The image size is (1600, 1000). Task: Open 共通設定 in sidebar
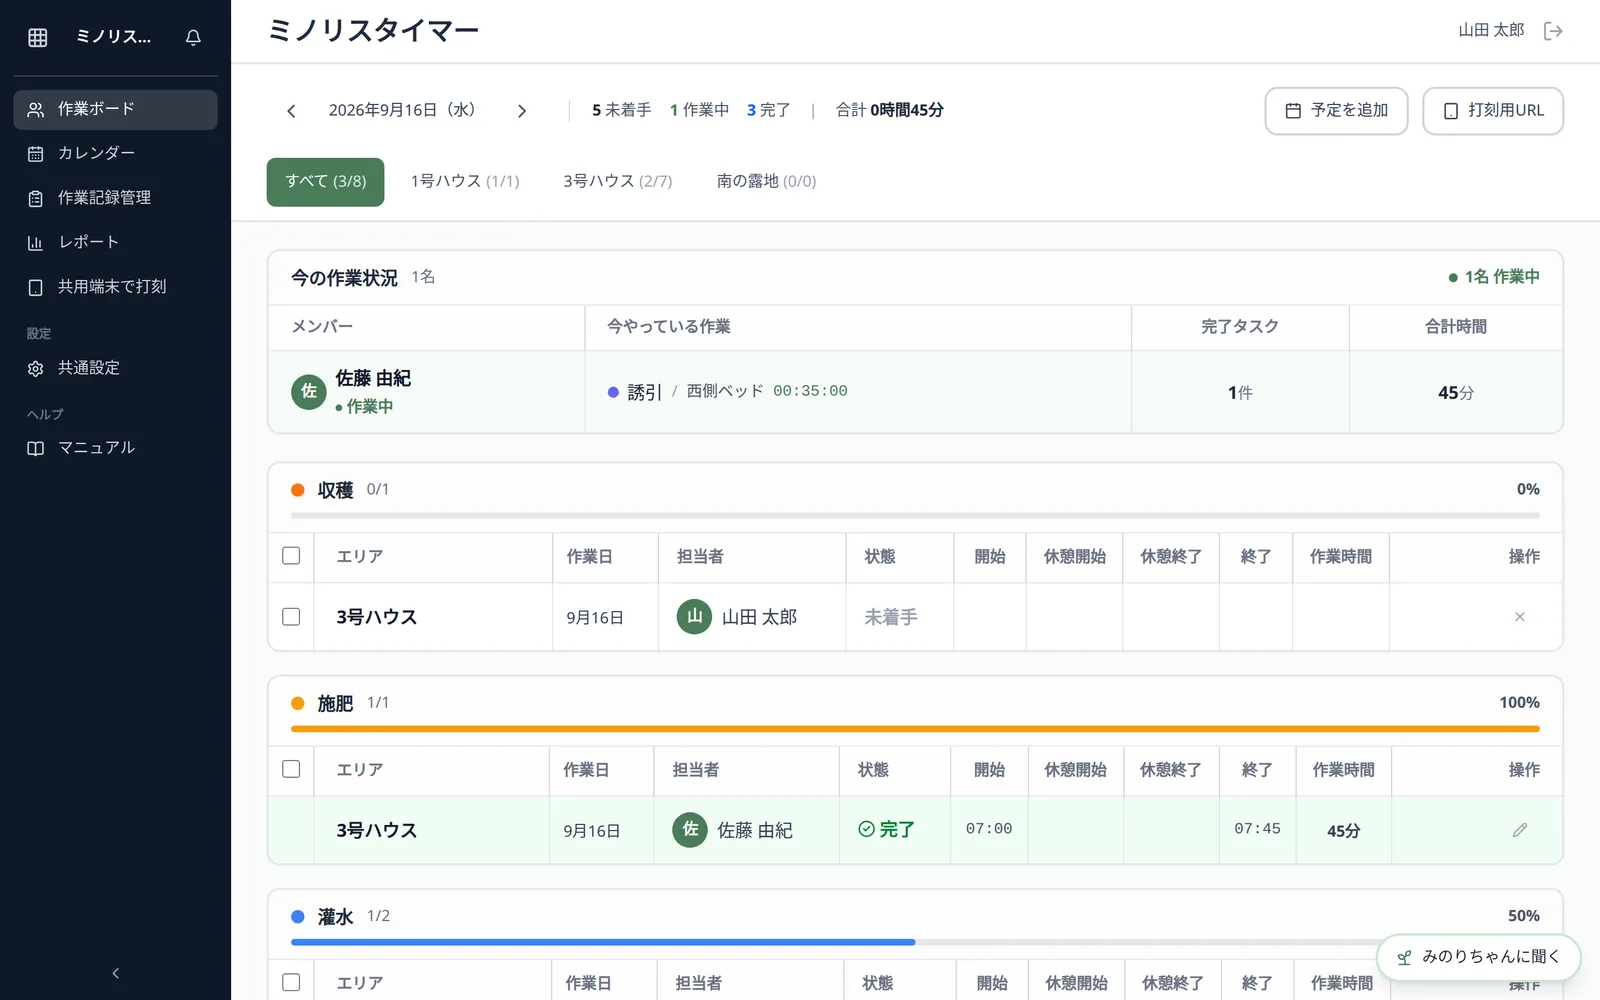click(115, 368)
